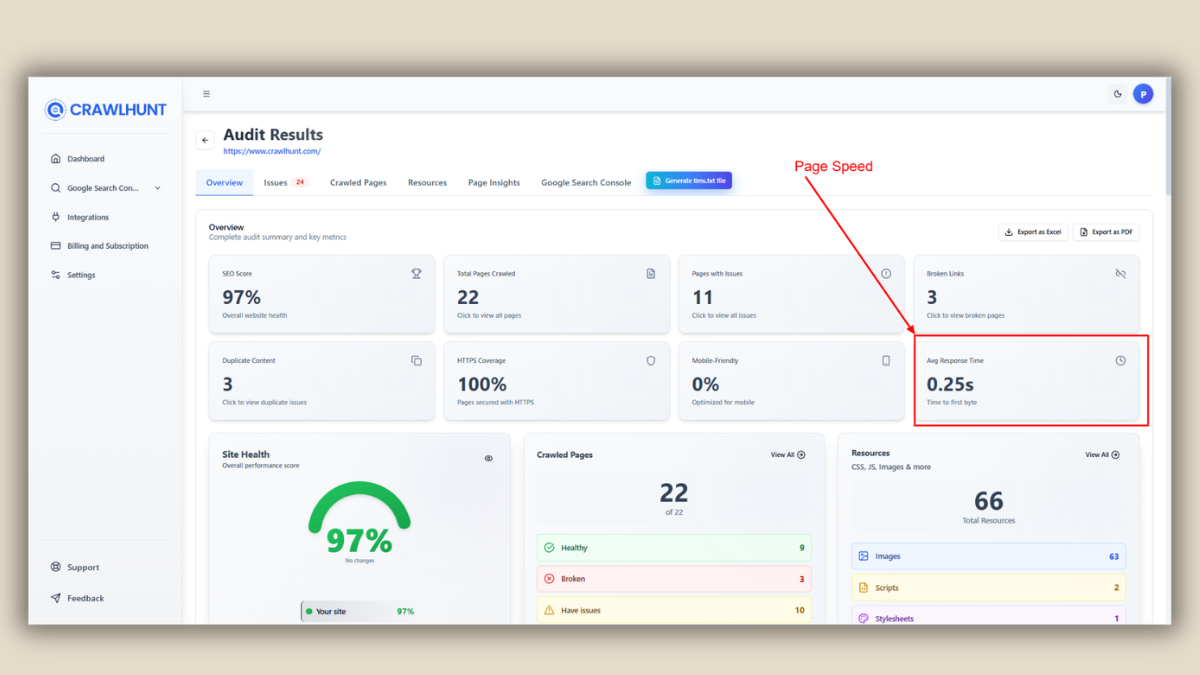Click the Dashboard grid icon
The height and width of the screenshot is (675, 1200).
[x=56, y=159]
